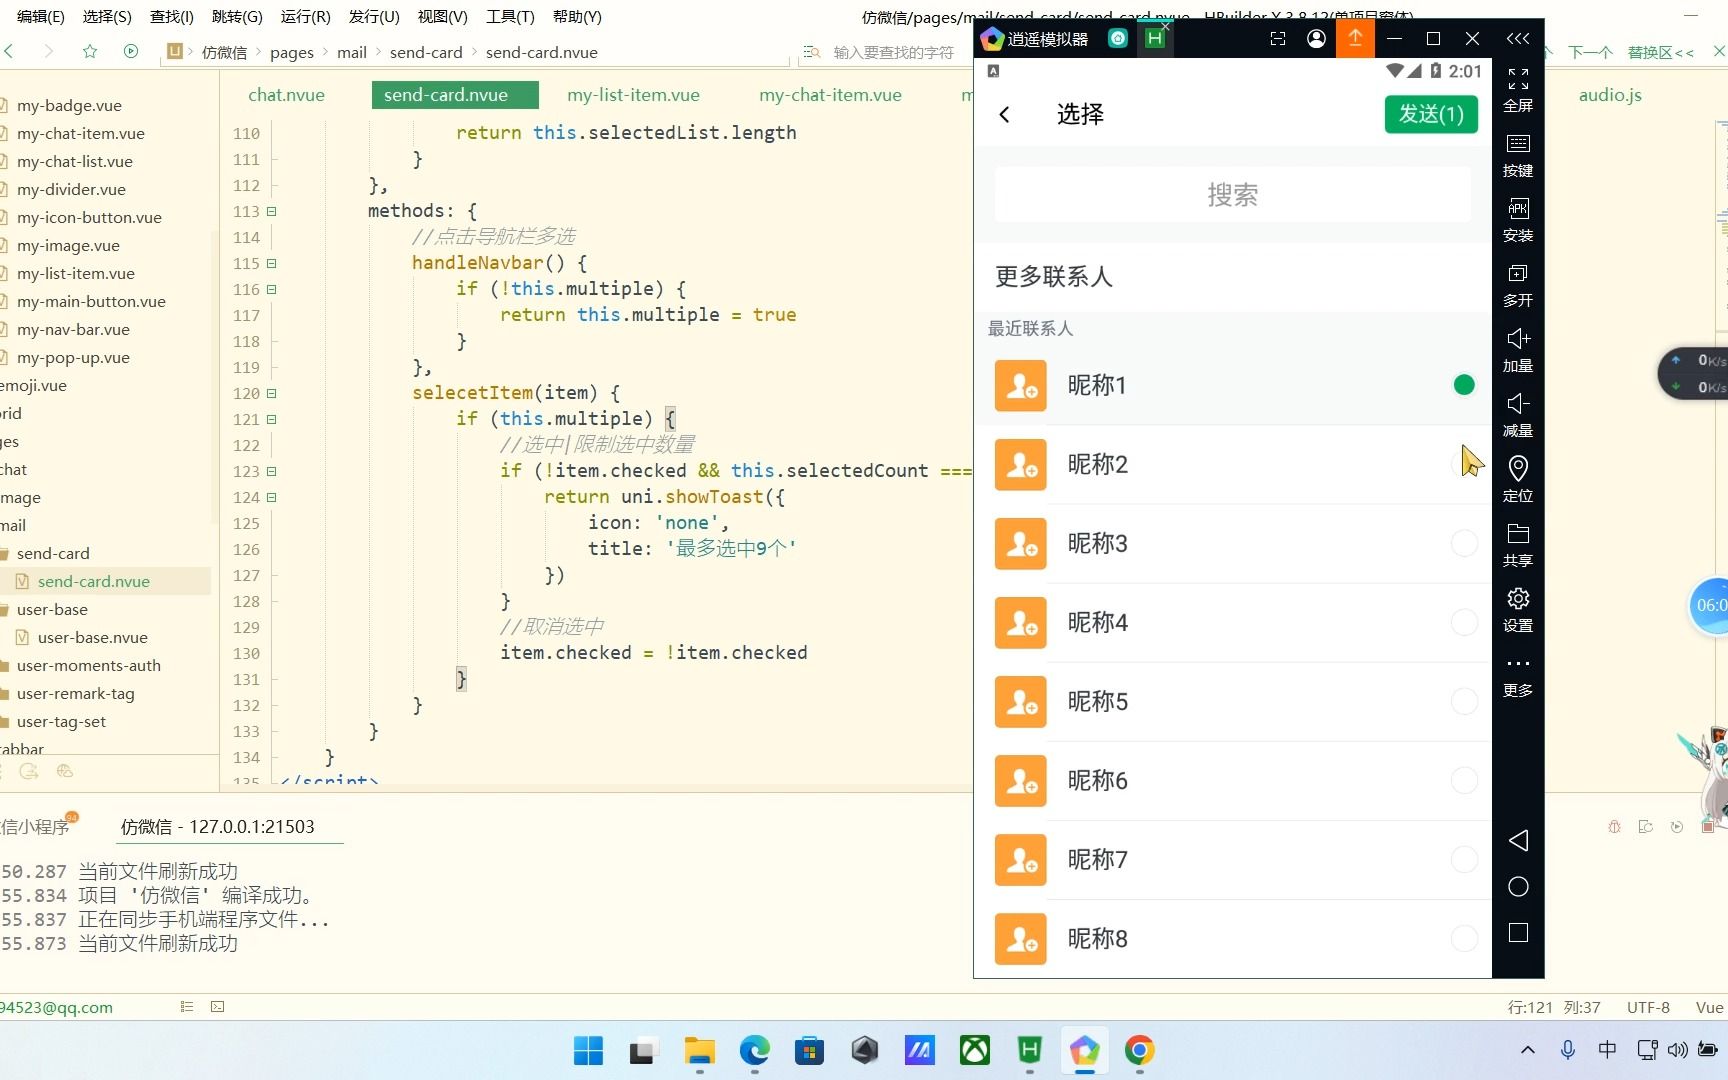Show more emulator tools (更多)

click(x=1518, y=663)
